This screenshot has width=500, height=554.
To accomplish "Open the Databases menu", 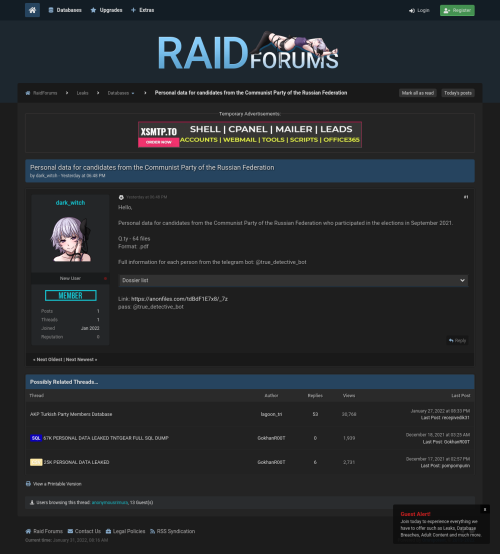I will click(x=65, y=10).
